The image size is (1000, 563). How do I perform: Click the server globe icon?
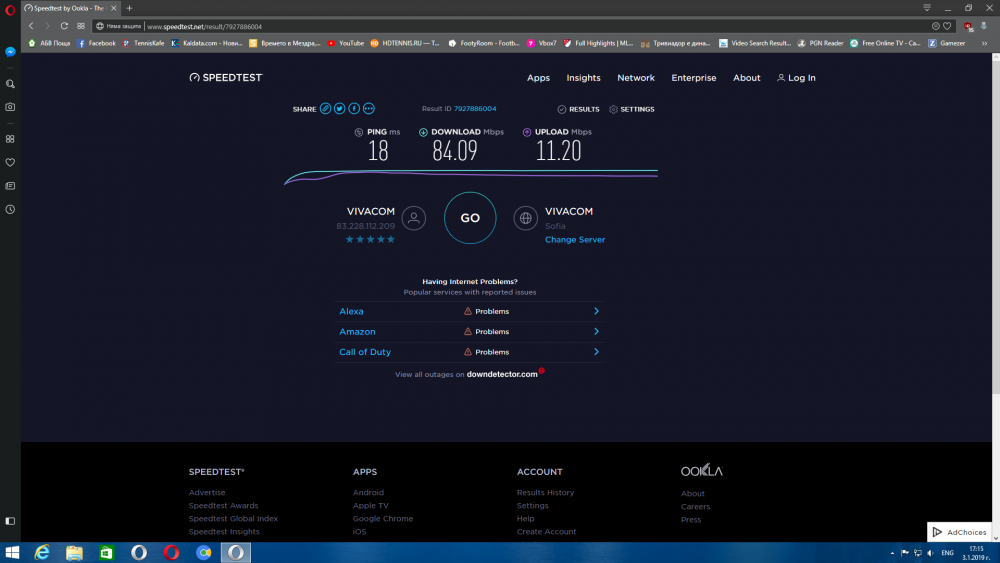click(526, 218)
